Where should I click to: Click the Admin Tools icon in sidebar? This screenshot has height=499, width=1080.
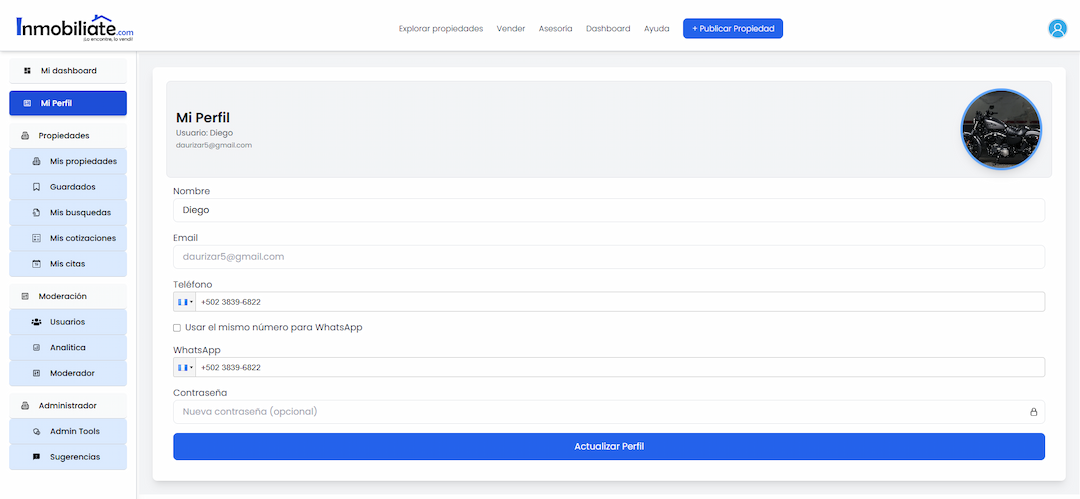(36, 431)
